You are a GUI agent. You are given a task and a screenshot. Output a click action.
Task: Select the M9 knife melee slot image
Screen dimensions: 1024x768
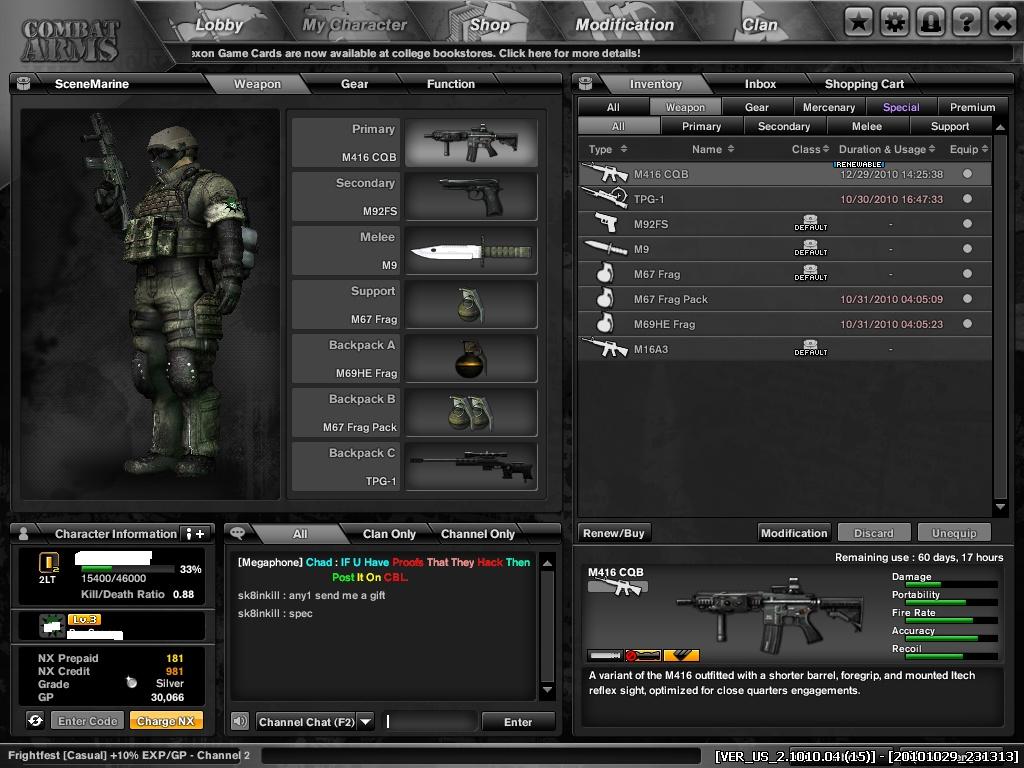click(471, 251)
